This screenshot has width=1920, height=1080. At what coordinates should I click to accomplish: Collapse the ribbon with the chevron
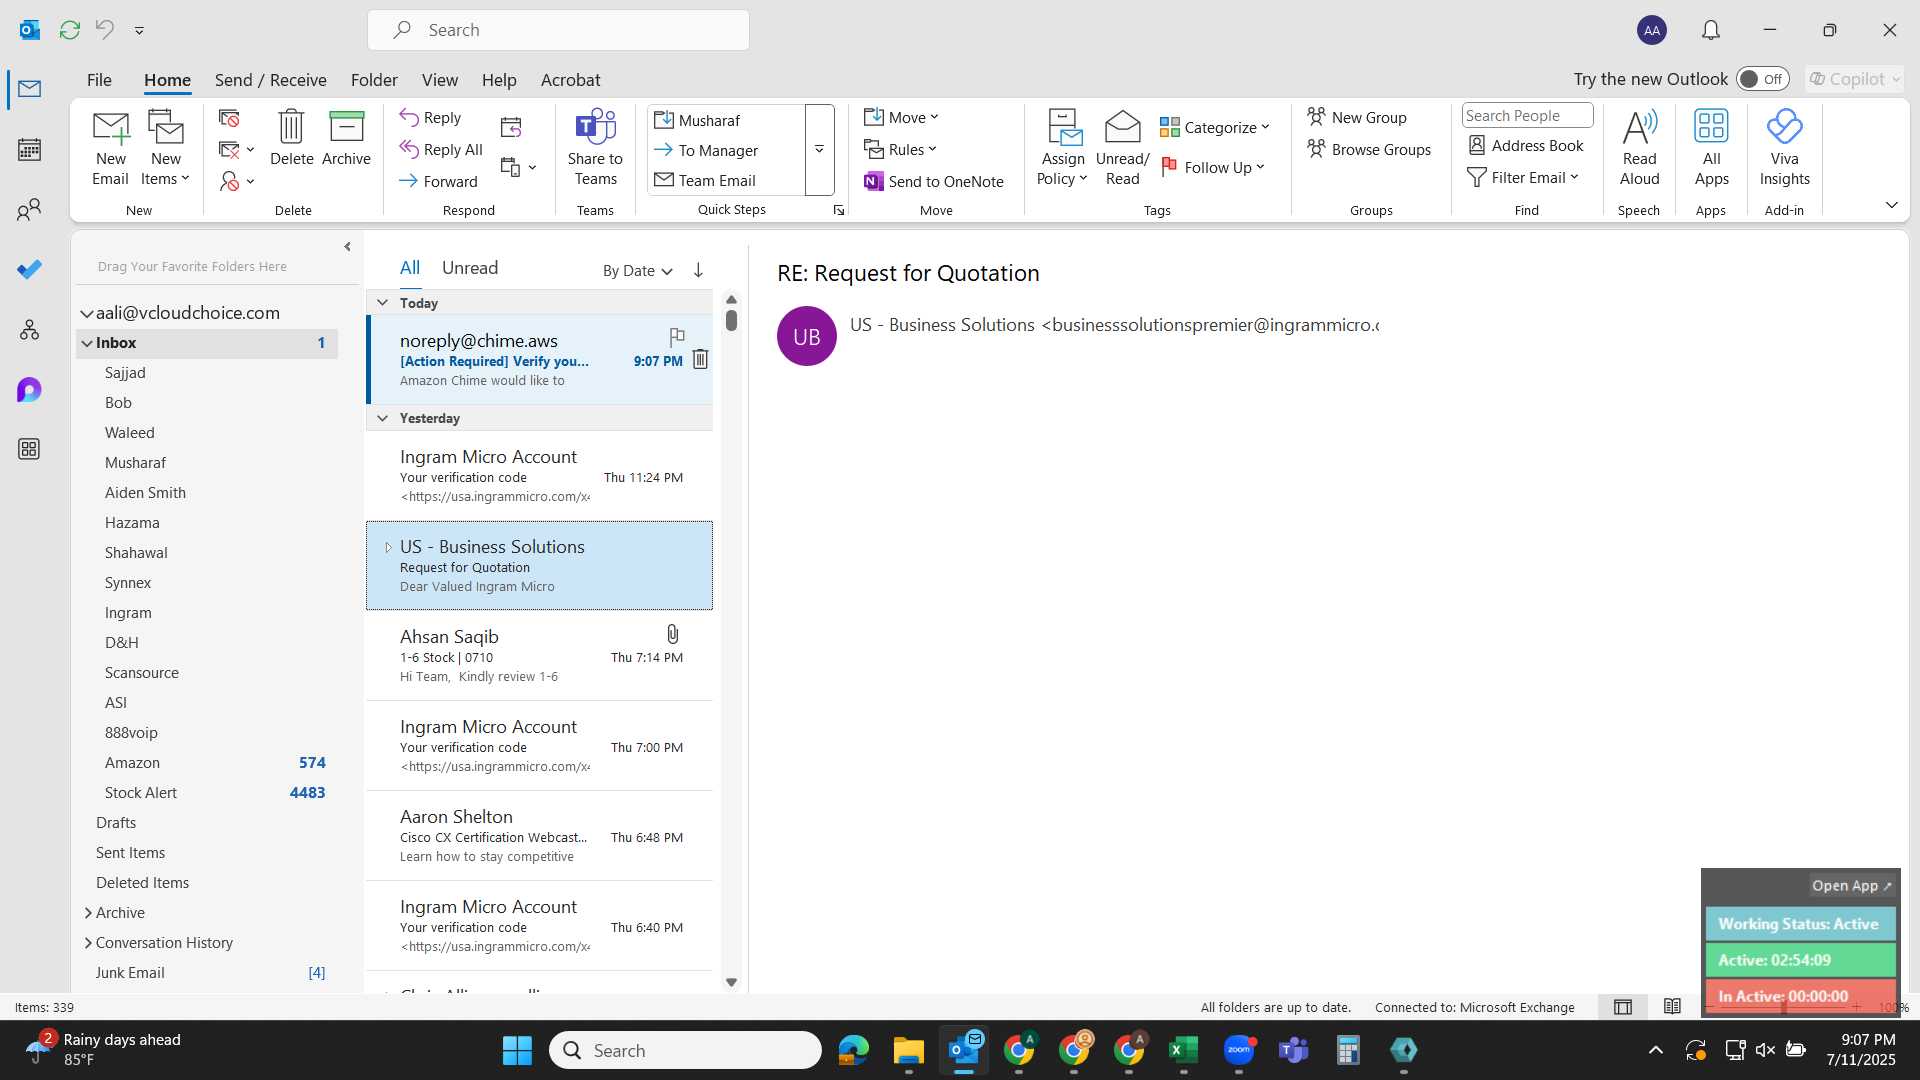pyautogui.click(x=1891, y=205)
